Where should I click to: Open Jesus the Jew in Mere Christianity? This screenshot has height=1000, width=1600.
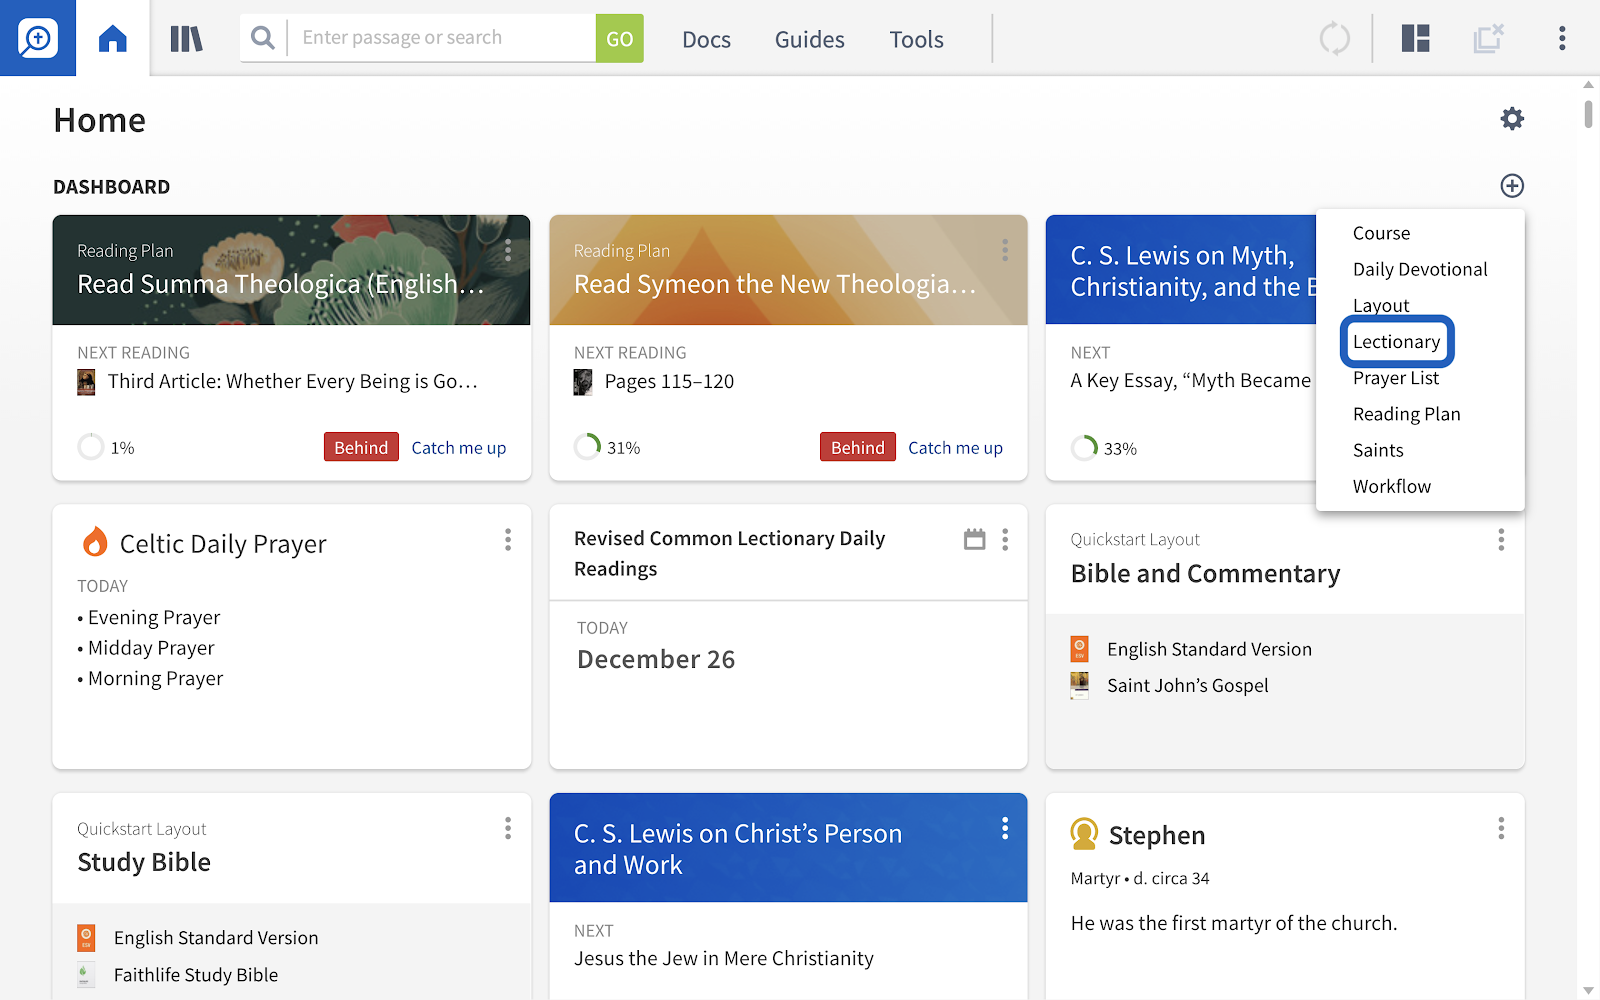pyautogui.click(x=724, y=958)
